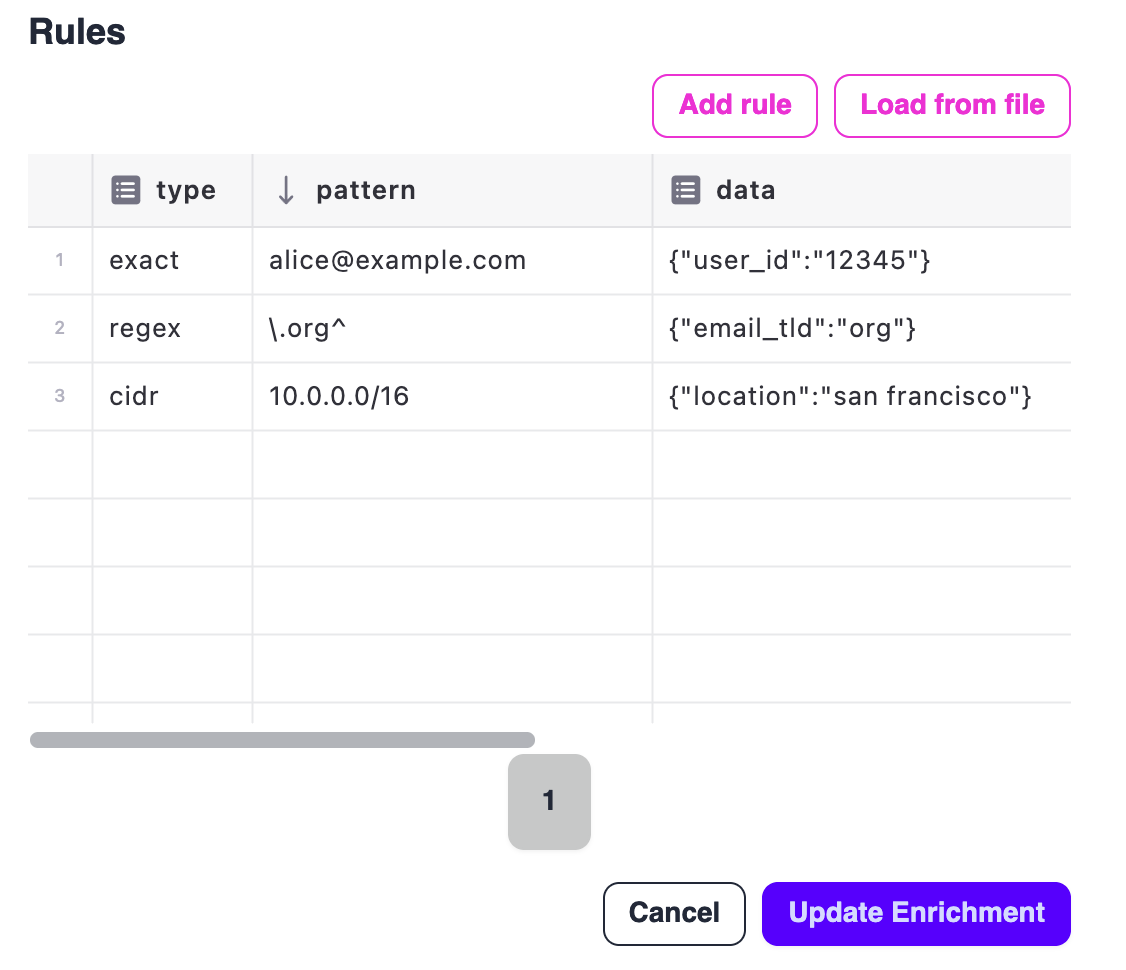This screenshot has width=1126, height=970.
Task: Select the email_tld org data cell
Action: pyautogui.click(x=791, y=329)
